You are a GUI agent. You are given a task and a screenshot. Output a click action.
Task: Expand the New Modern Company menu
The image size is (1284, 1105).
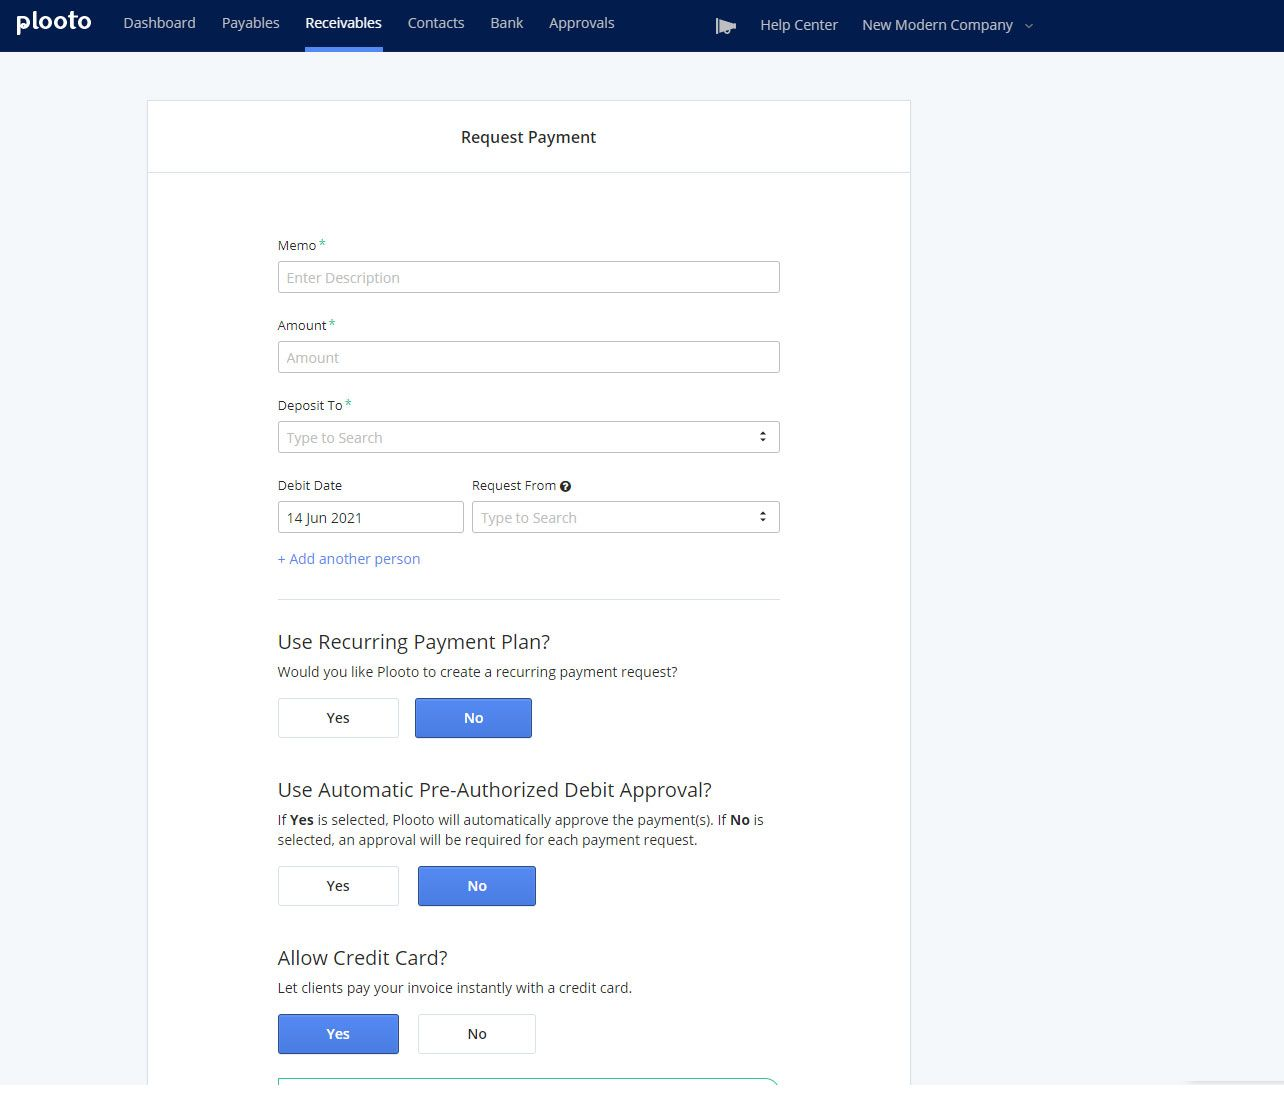click(x=945, y=25)
